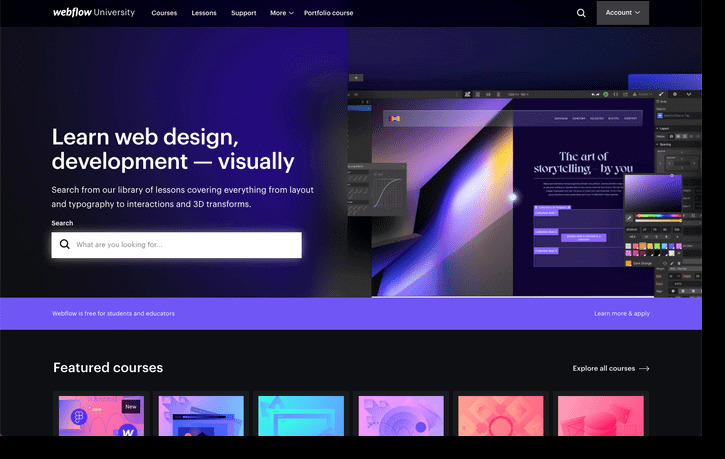Focus the 'What are you looking for' search field
This screenshot has height=459, width=725.
click(177, 245)
